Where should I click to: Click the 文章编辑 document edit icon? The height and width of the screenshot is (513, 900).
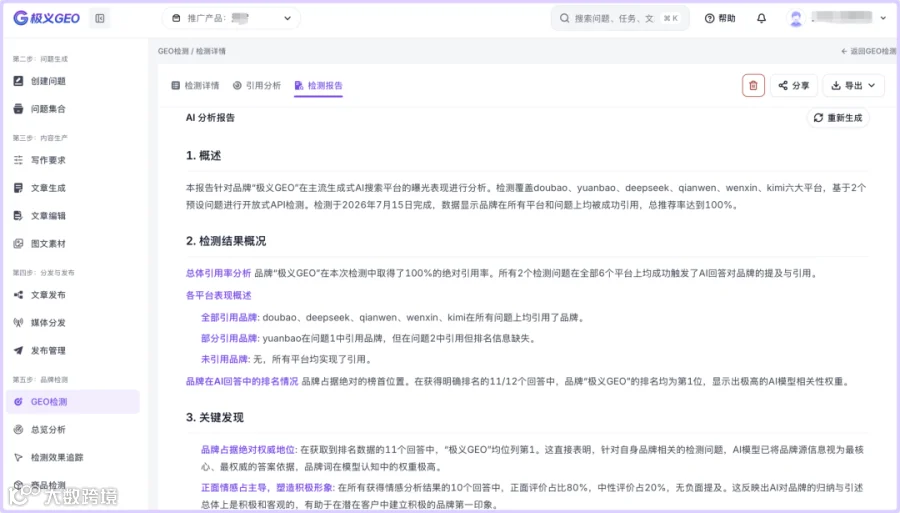[x=18, y=216]
